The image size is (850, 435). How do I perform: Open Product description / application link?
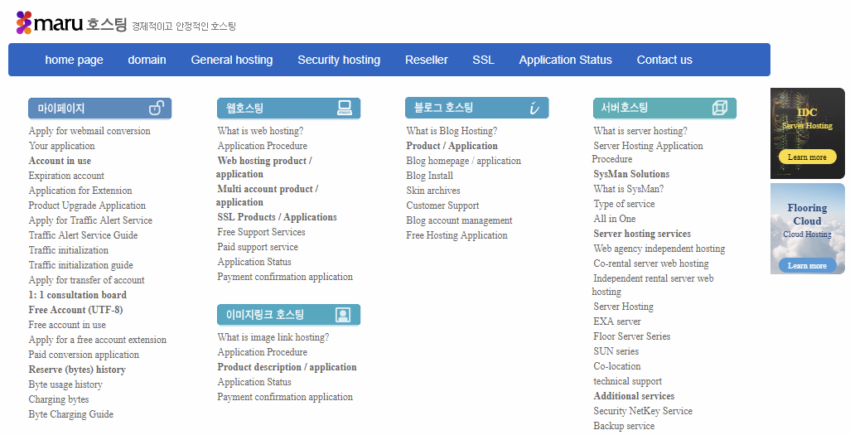click(x=287, y=367)
